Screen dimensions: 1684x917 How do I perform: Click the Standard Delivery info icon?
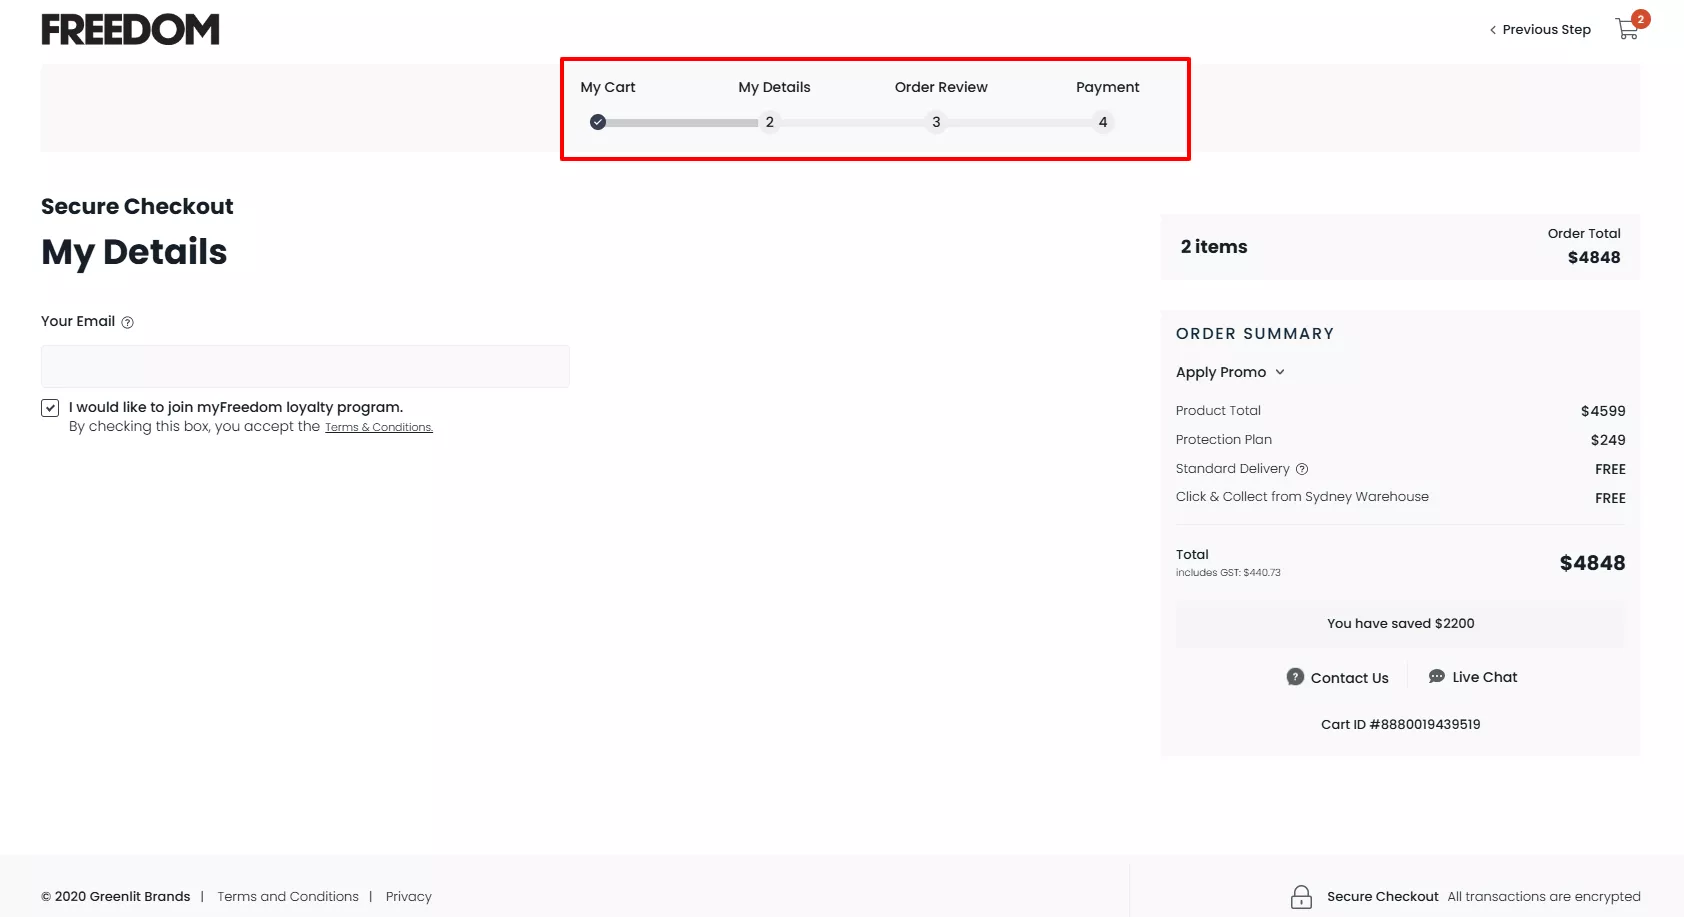pos(1302,469)
